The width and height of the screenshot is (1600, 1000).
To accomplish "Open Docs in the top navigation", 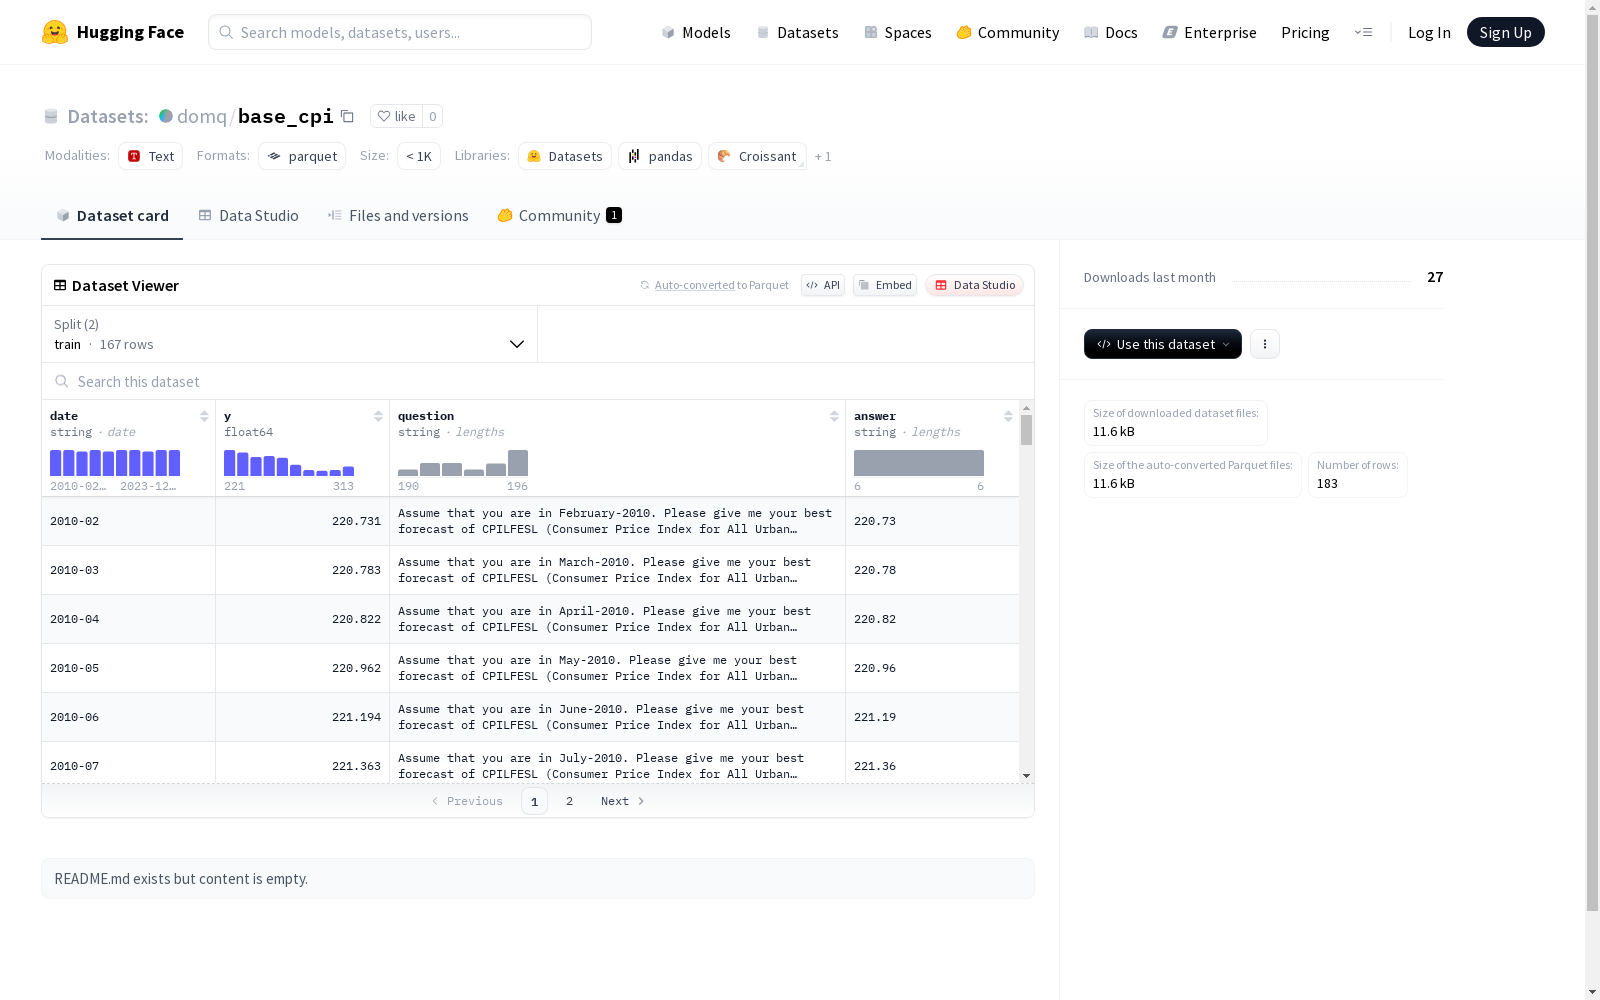I will 1111,32.
